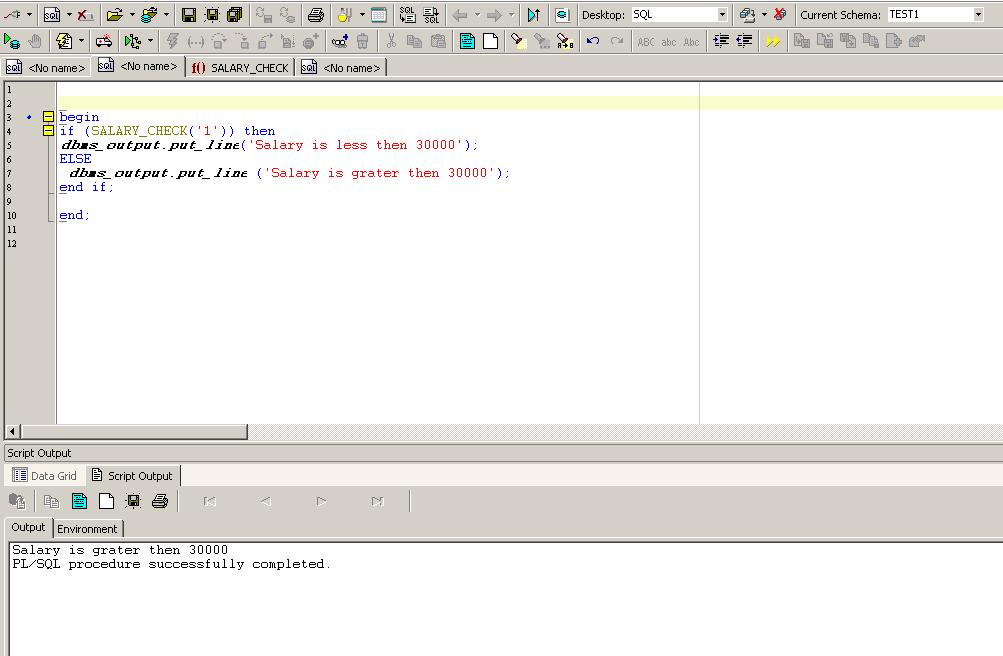Image resolution: width=1003 pixels, height=656 pixels.
Task: Switch to the first <No name> tab
Action: tap(45, 67)
